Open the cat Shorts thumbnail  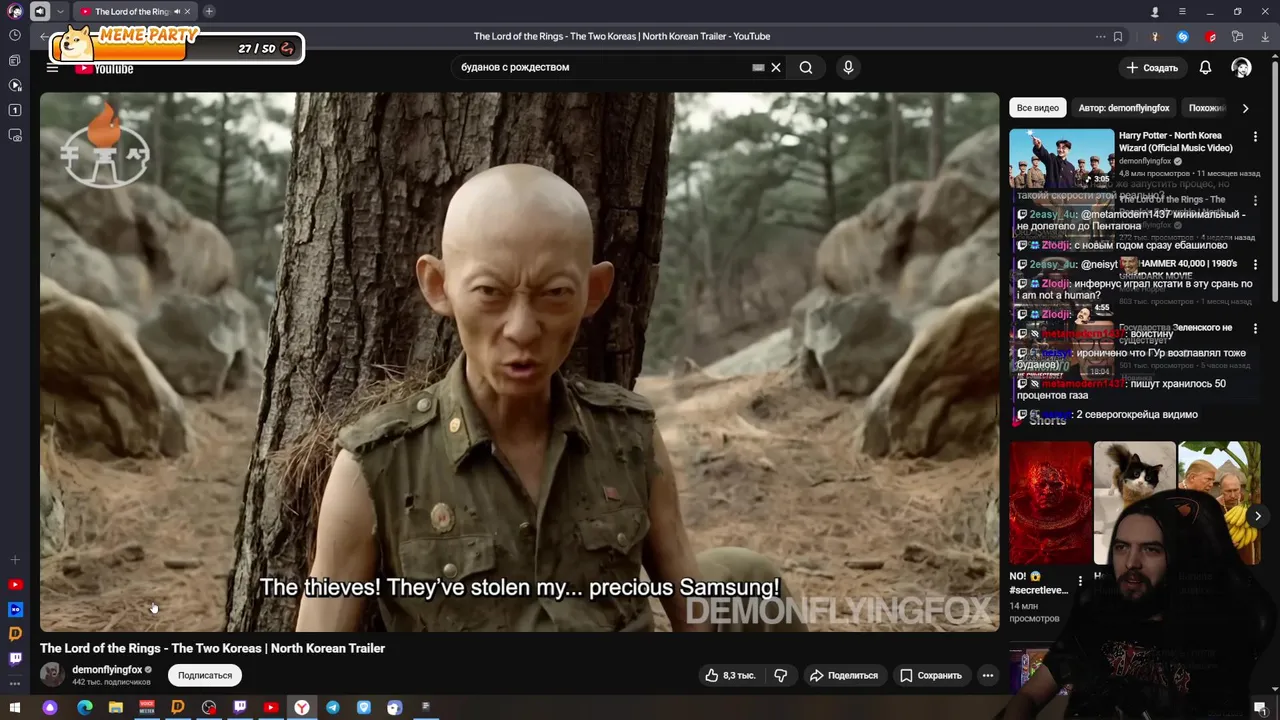[1134, 503]
